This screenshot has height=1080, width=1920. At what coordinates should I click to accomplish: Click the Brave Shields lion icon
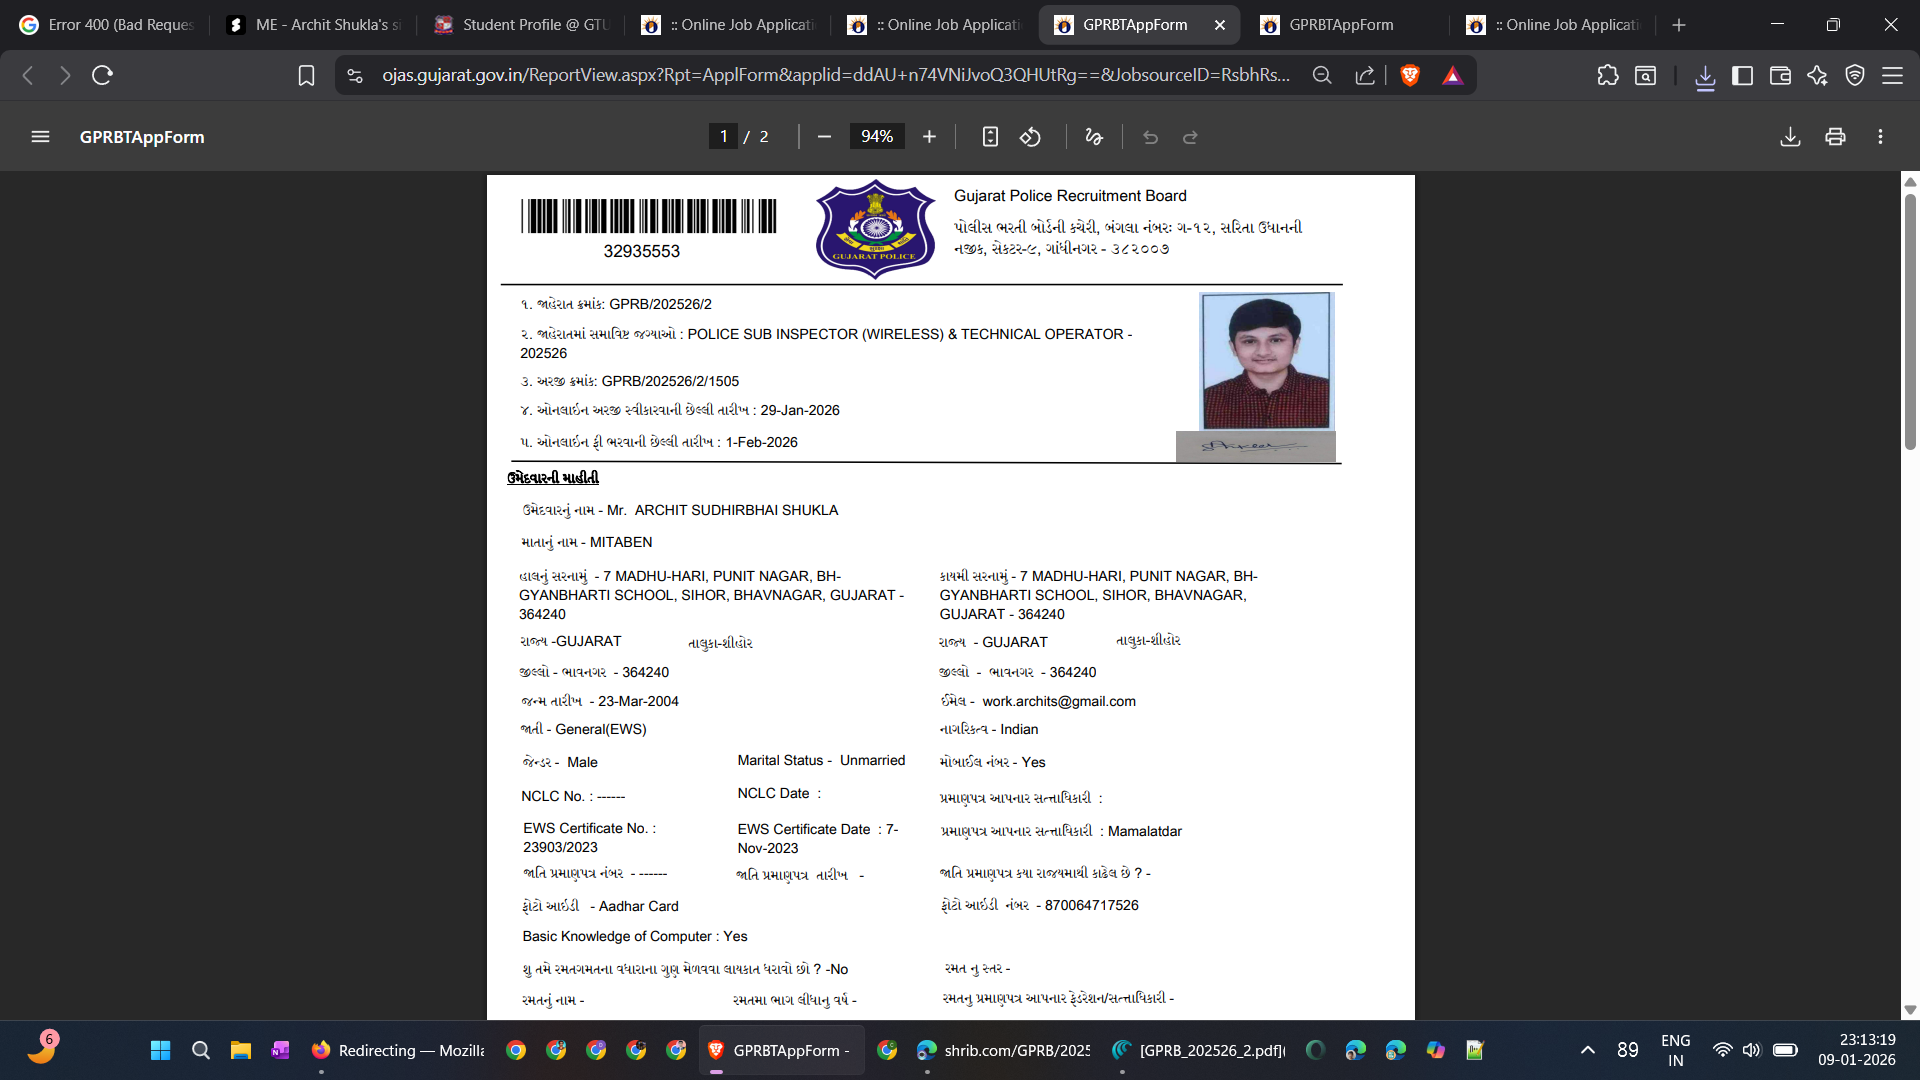click(x=1410, y=76)
